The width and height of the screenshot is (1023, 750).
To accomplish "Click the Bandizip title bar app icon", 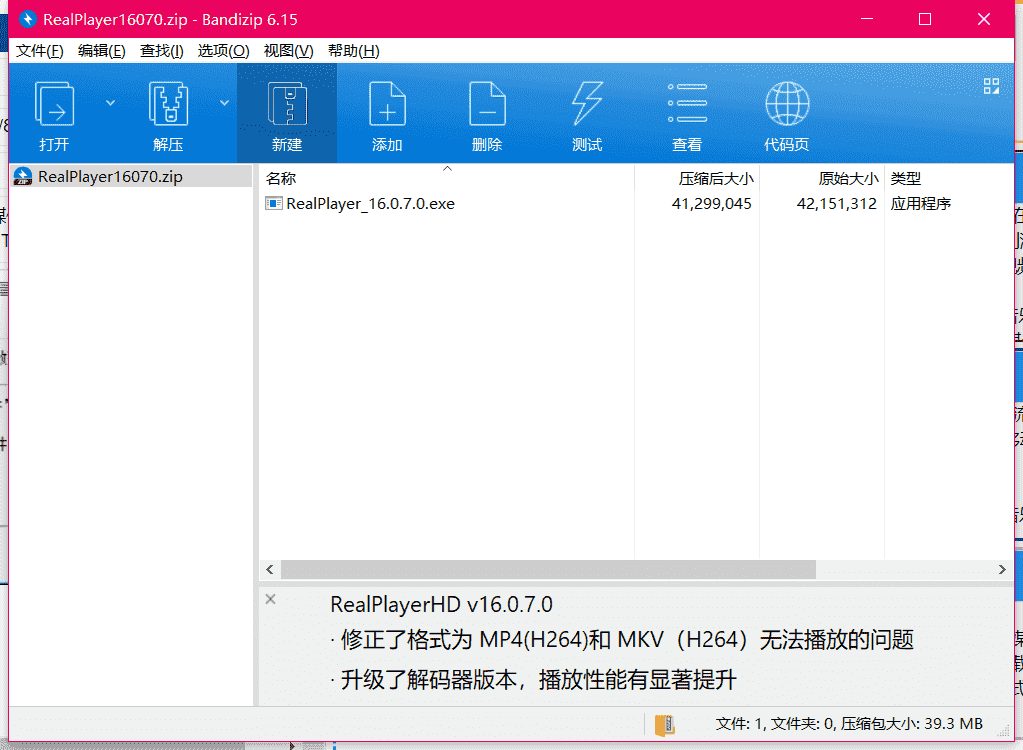I will coord(27,19).
